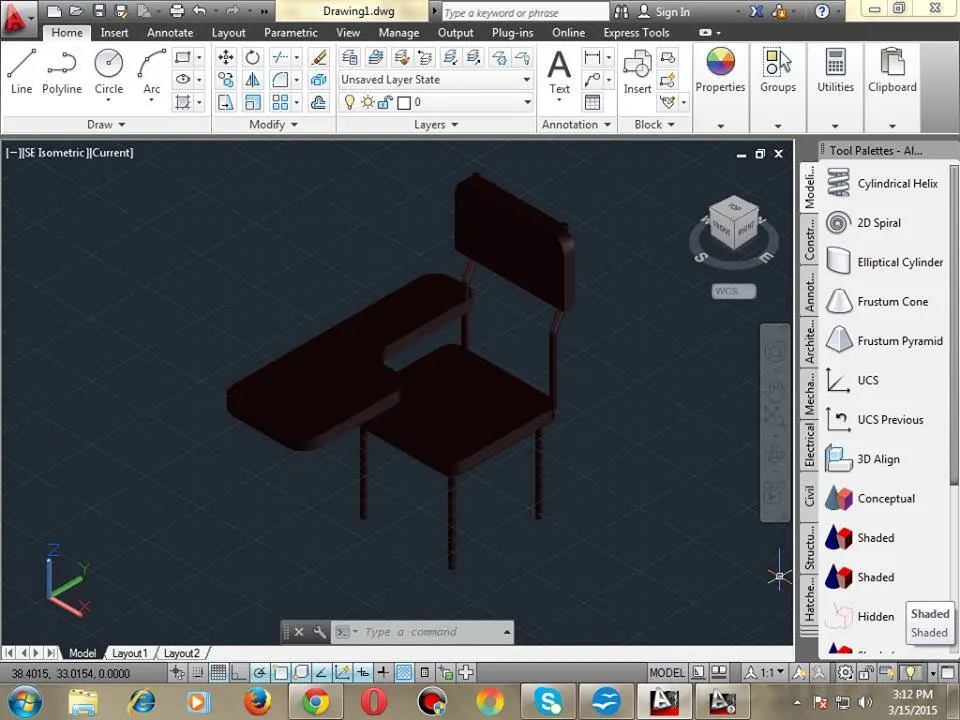Toggle layer lock padlock icon
Image resolution: width=960 pixels, height=720 pixels.
pyautogui.click(x=385, y=102)
